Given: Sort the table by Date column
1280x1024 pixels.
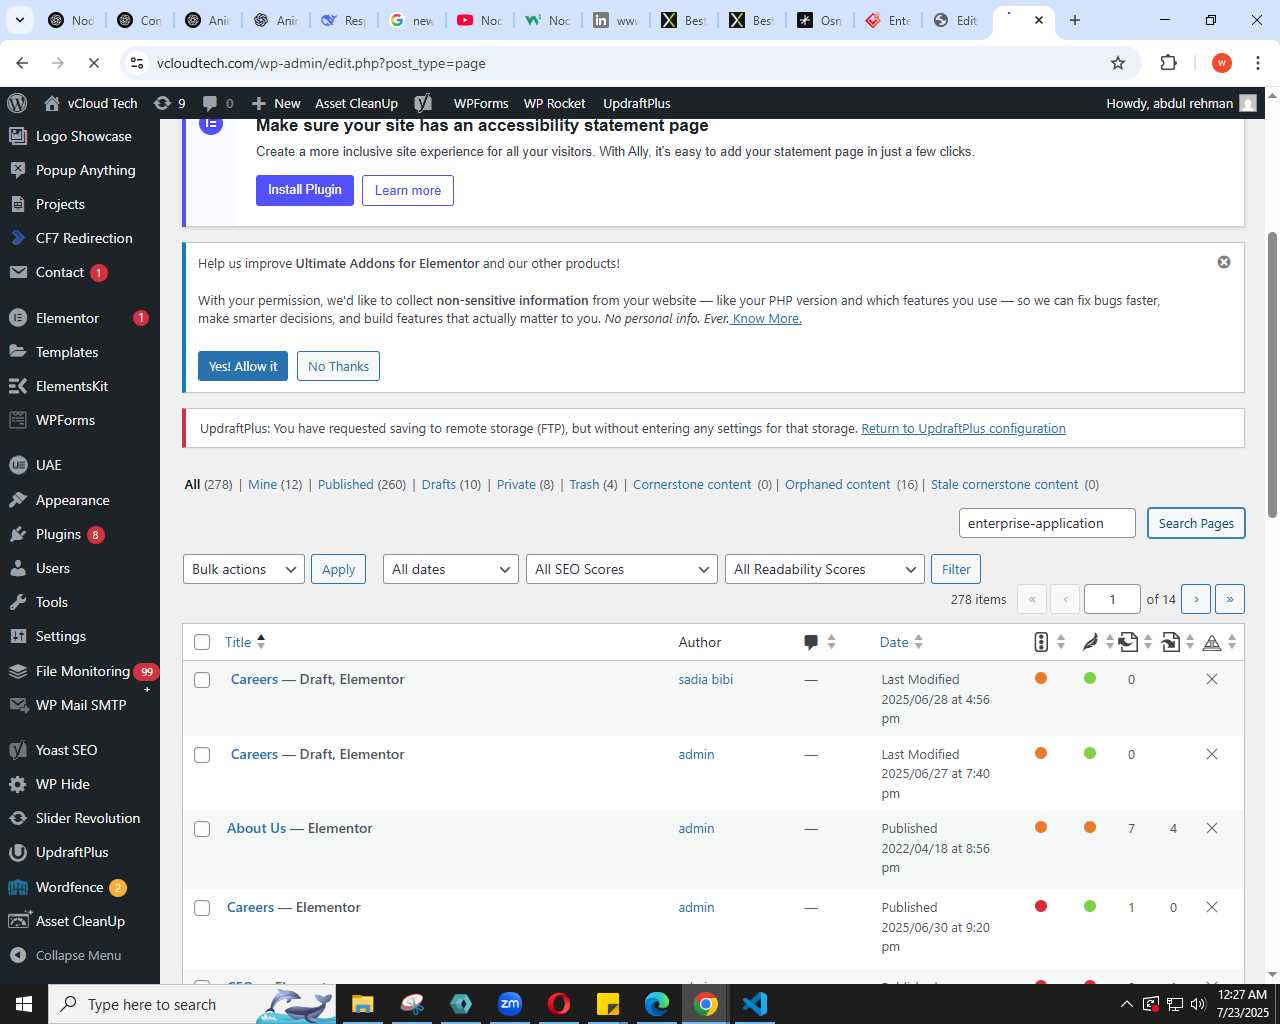Looking at the screenshot, I should pyautogui.click(x=901, y=642).
